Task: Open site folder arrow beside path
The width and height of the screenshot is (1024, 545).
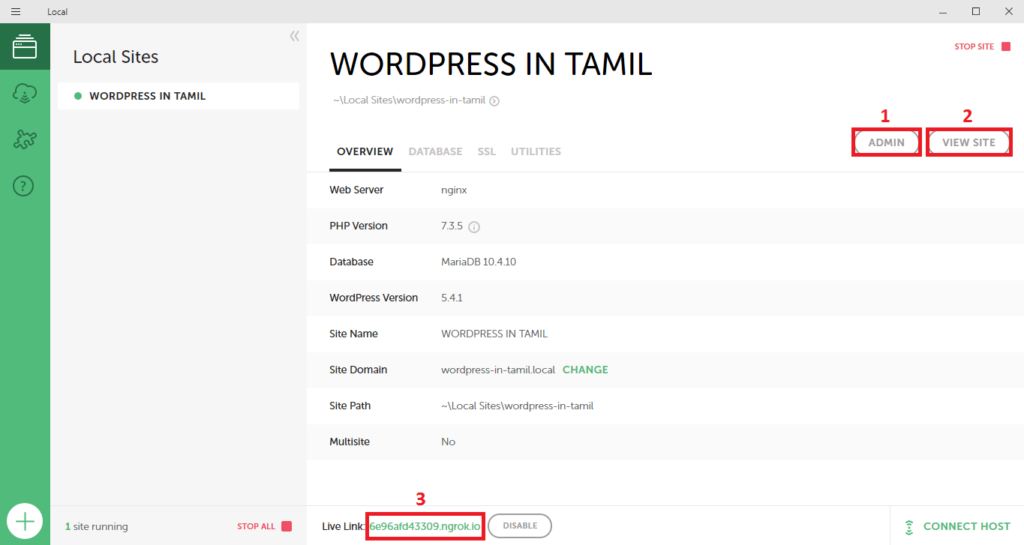Action: (494, 101)
